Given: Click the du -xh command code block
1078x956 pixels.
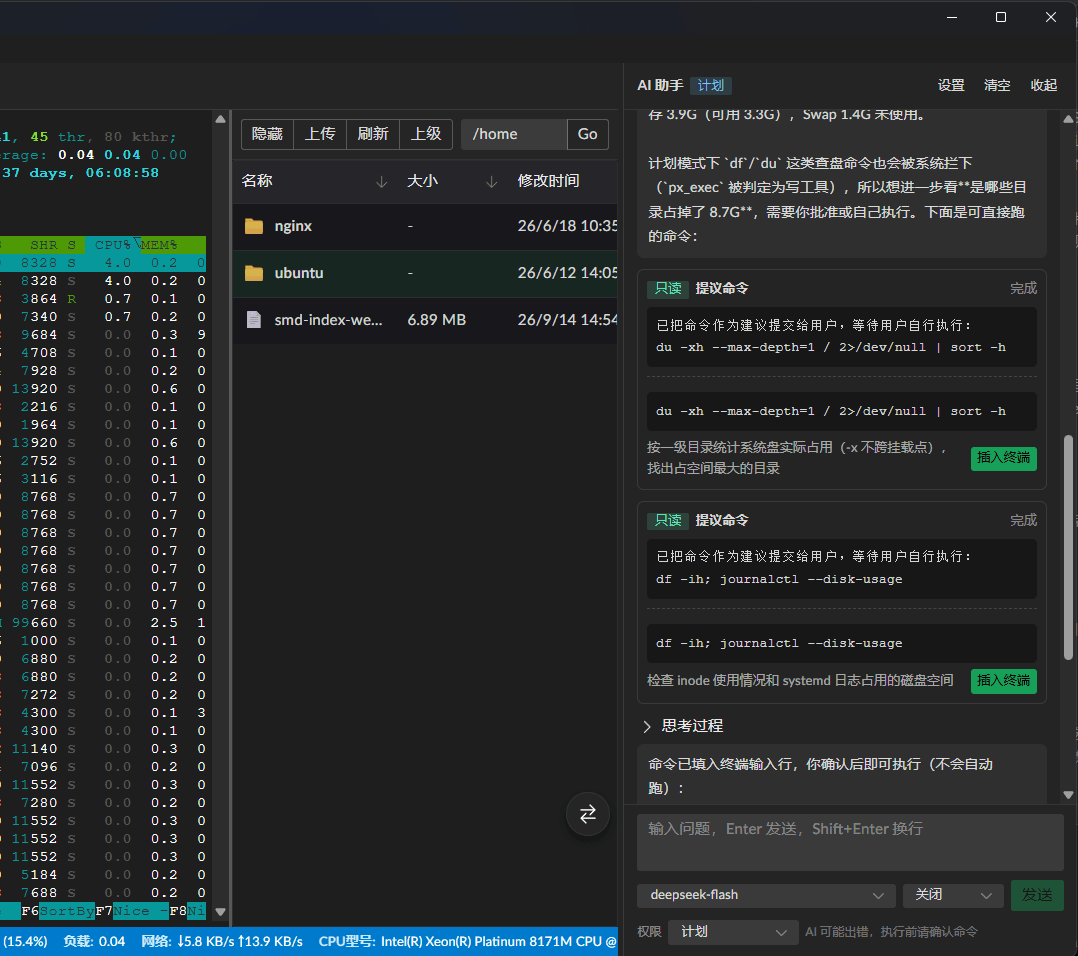Looking at the screenshot, I should point(842,411).
